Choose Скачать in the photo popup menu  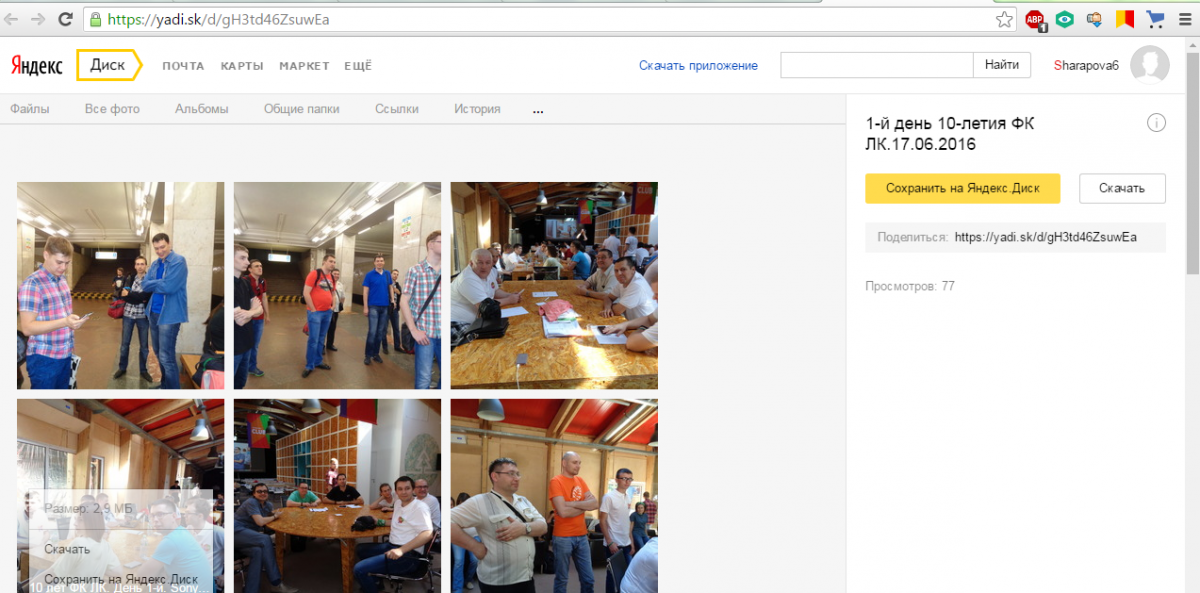point(67,549)
